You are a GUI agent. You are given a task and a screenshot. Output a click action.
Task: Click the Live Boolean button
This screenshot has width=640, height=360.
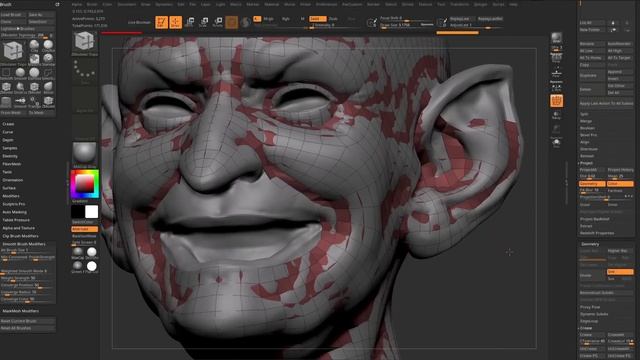coord(139,22)
